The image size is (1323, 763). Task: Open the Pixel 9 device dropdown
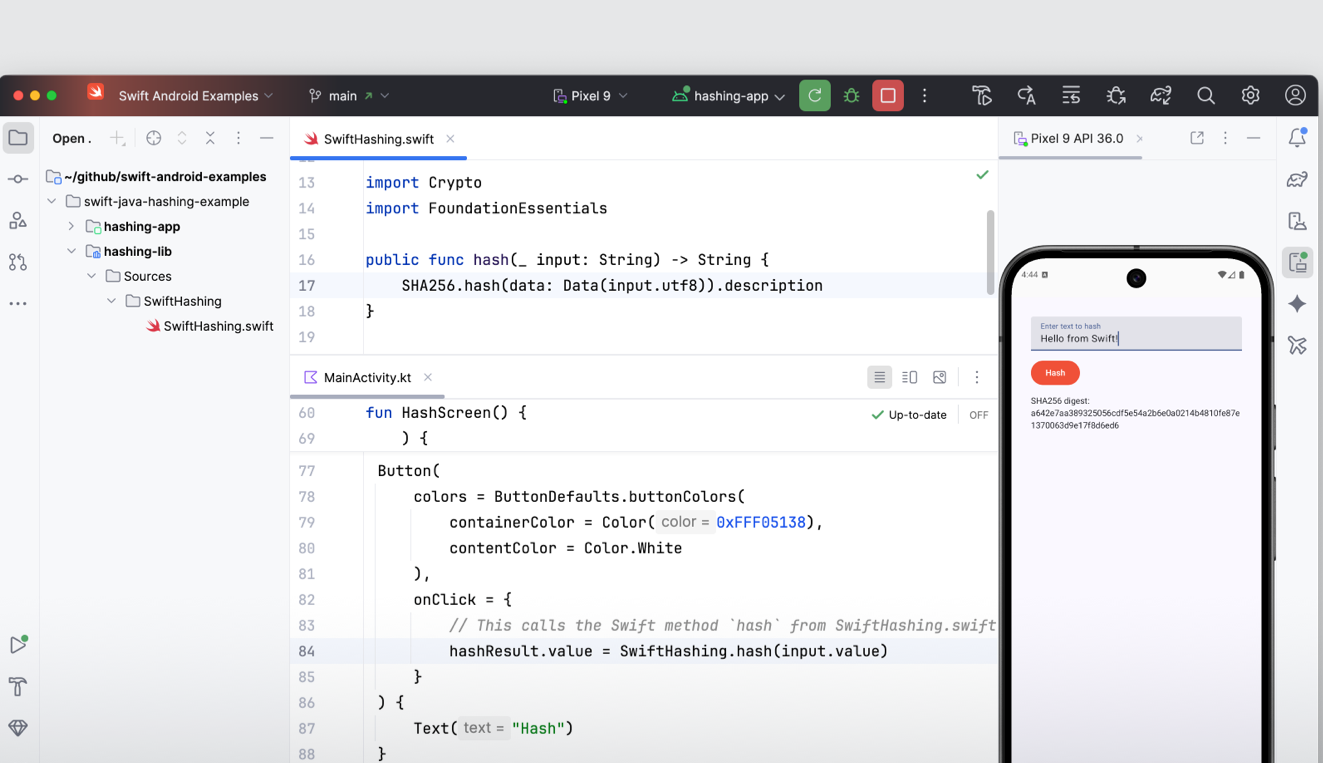[588, 95]
